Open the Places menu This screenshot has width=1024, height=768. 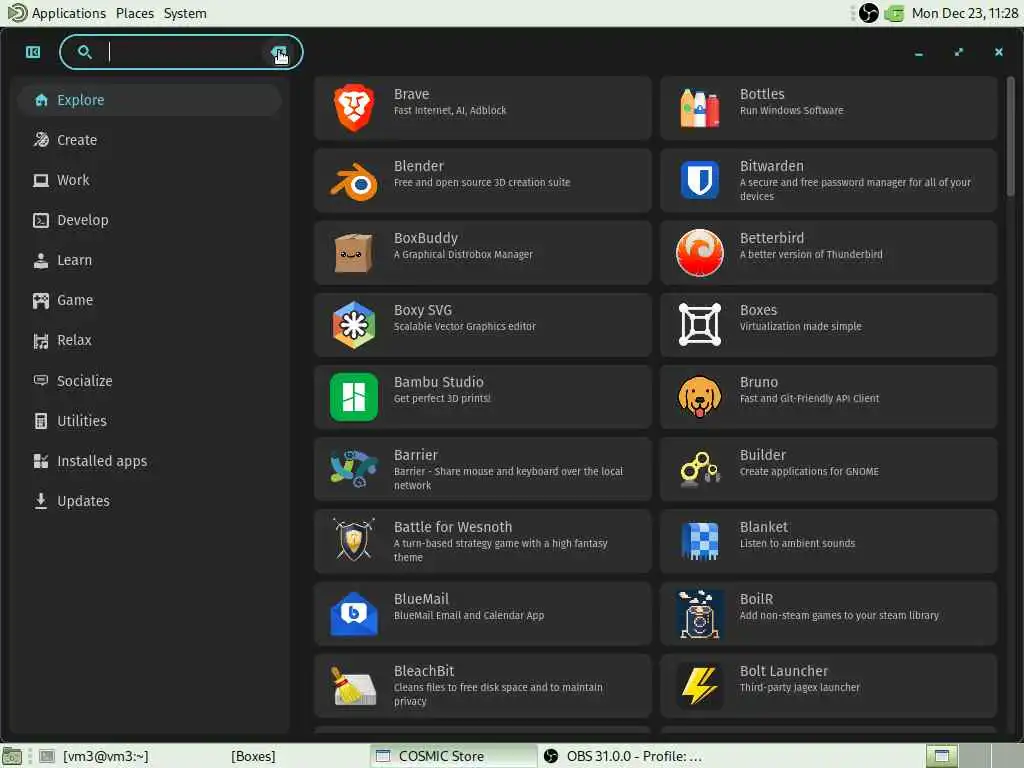tap(135, 13)
